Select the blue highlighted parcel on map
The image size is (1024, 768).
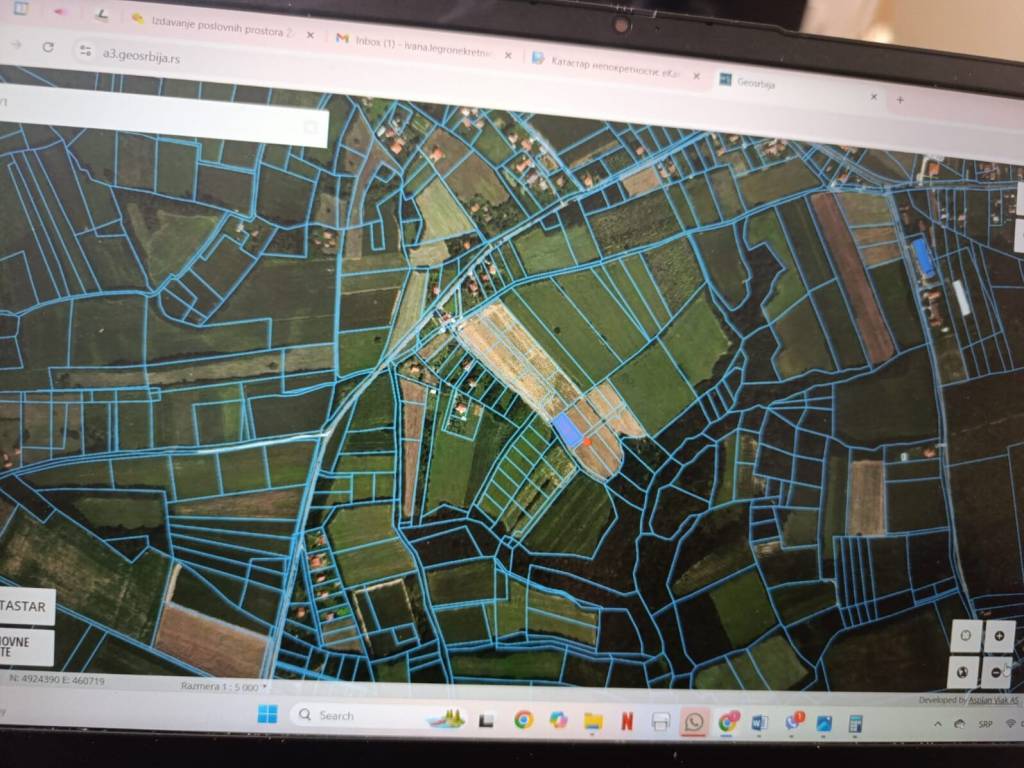[567, 430]
